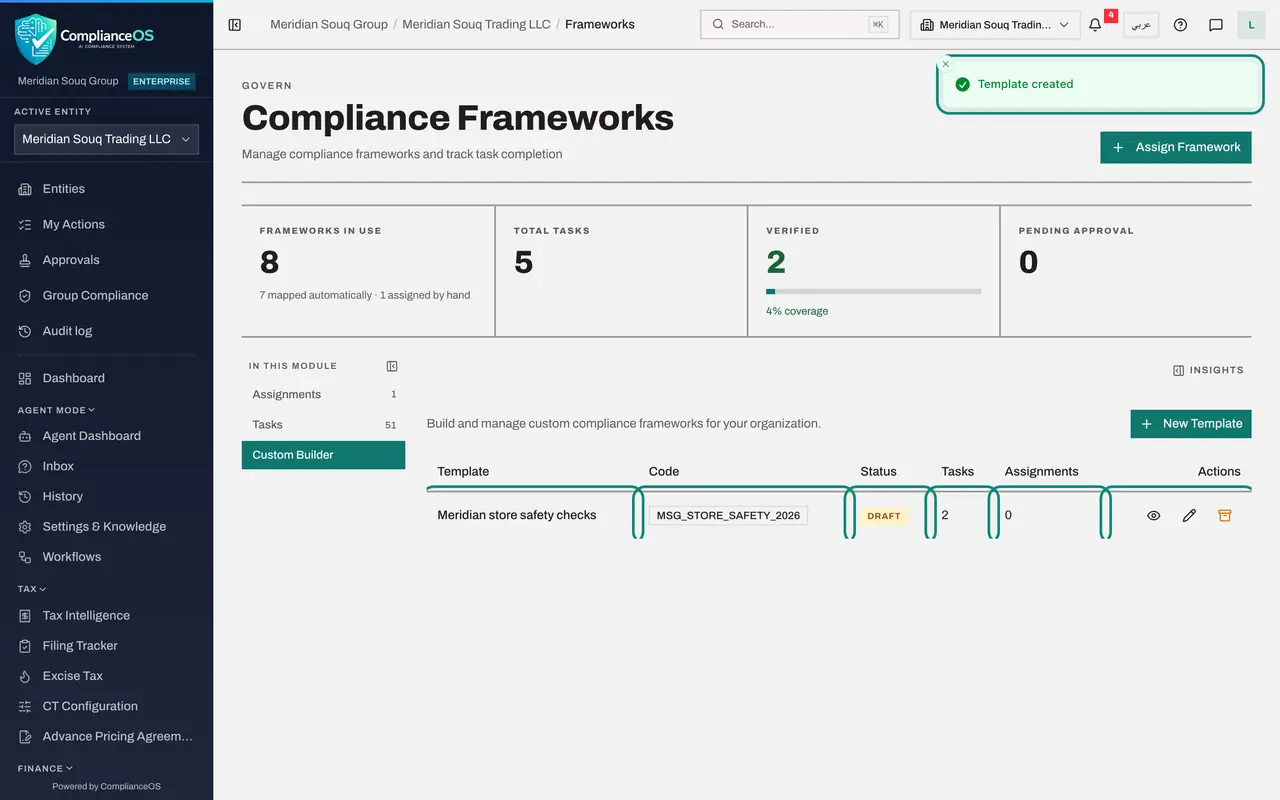Archive the Meridian store safety checks template
Screen dimensions: 1280x800
pyautogui.click(x=1224, y=516)
